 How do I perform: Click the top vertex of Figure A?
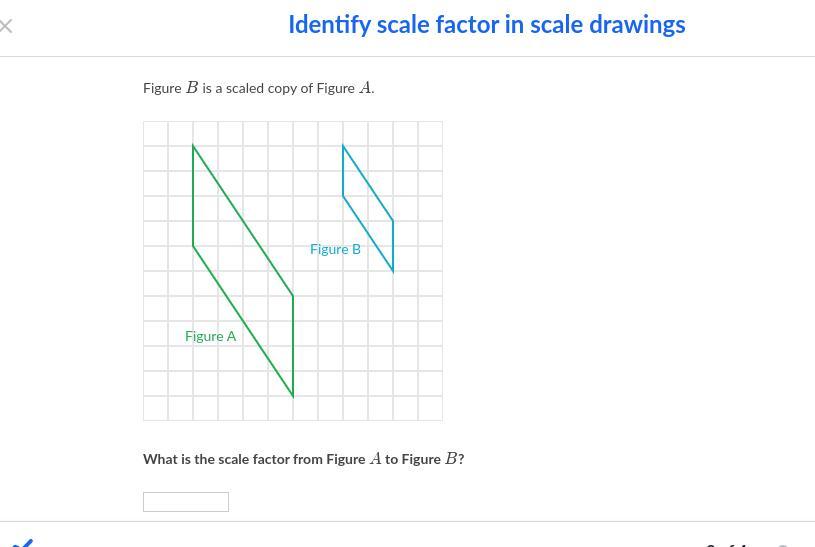tap(193, 146)
